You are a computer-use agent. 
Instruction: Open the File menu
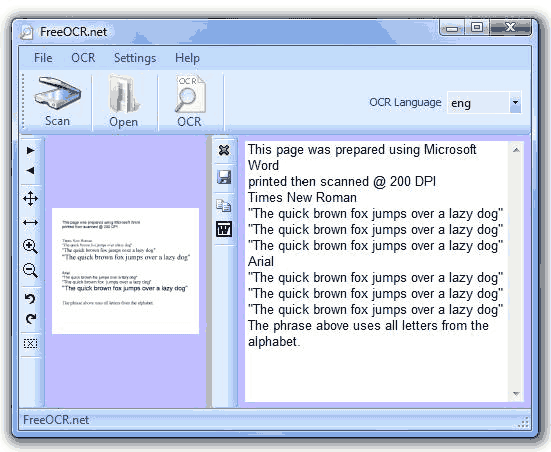coord(43,58)
